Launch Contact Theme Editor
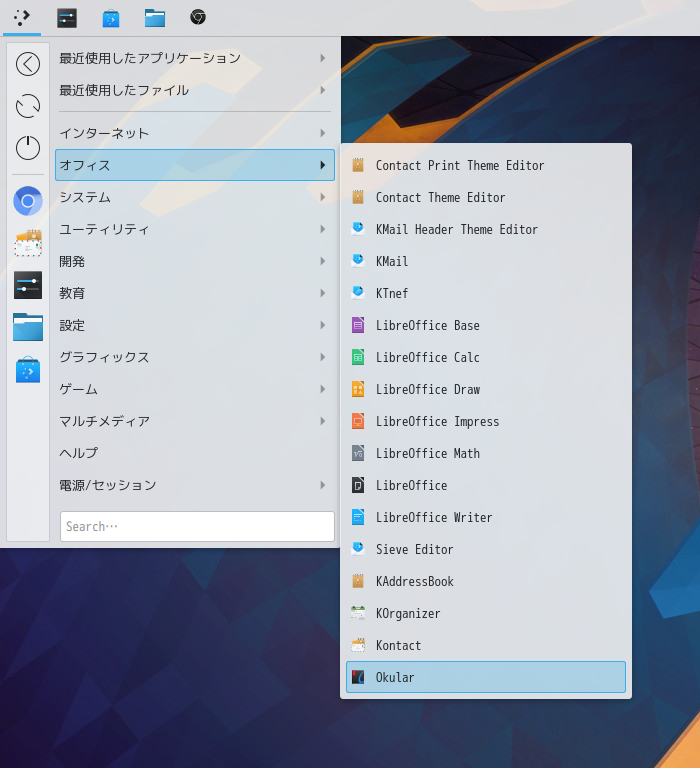 click(486, 197)
